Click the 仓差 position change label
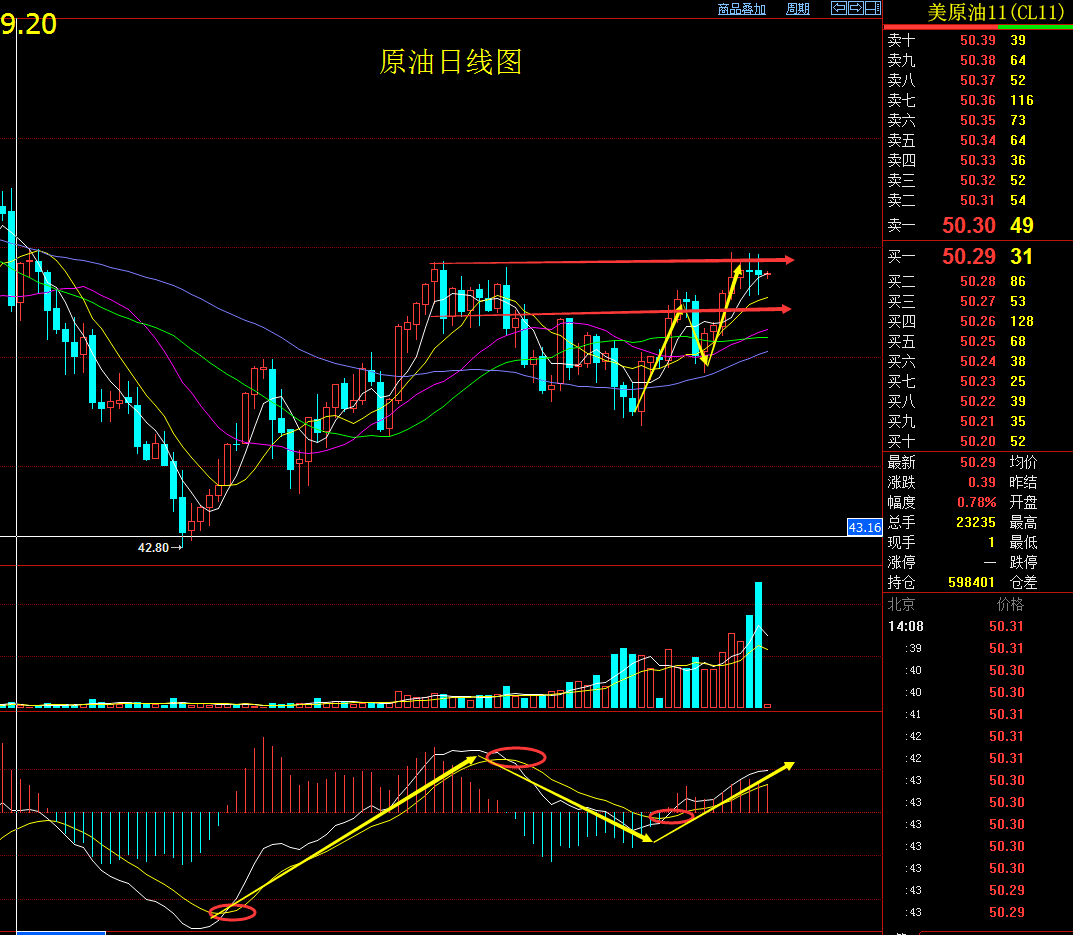This screenshot has height=935, width=1073. coord(1024,582)
